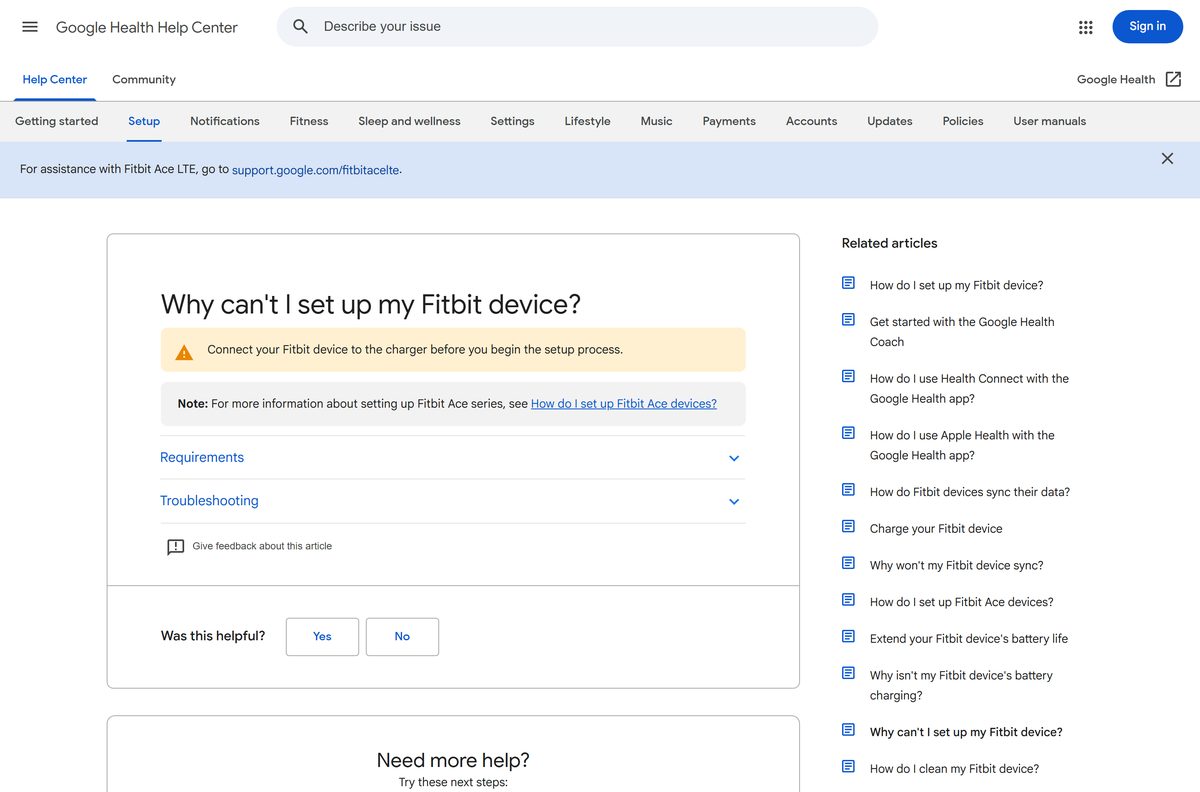
Task: Open the hamburger main menu
Action: point(30,27)
